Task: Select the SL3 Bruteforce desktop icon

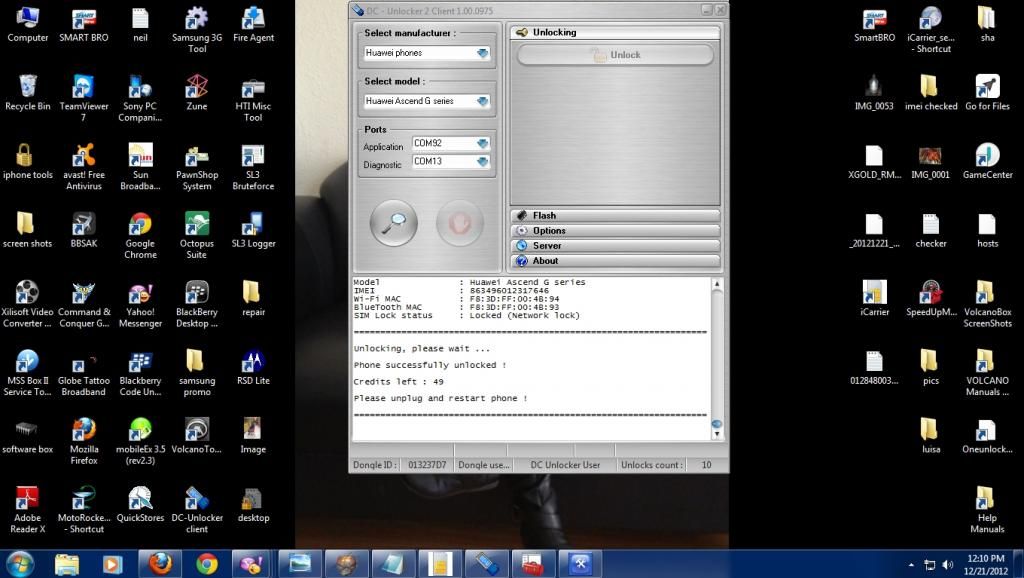Action: coord(253,167)
